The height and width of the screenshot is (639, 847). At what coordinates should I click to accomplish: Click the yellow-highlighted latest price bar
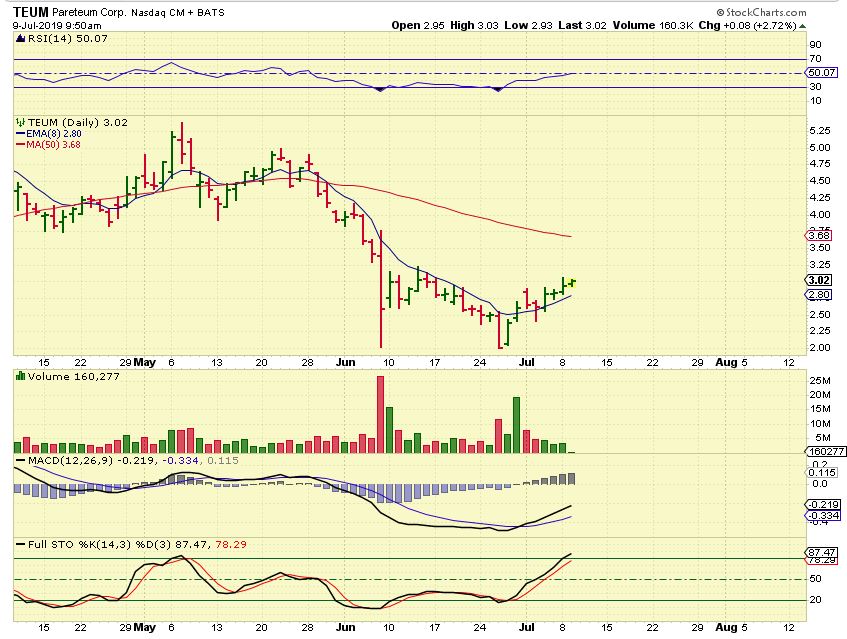(x=573, y=282)
